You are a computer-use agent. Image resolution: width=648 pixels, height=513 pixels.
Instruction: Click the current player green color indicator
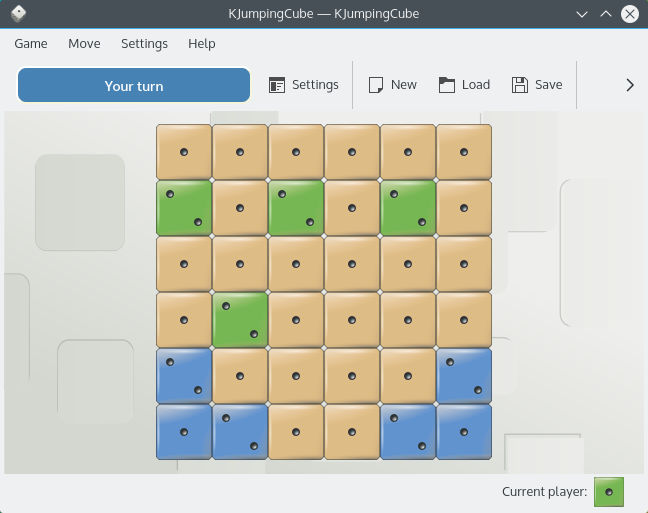(609, 492)
